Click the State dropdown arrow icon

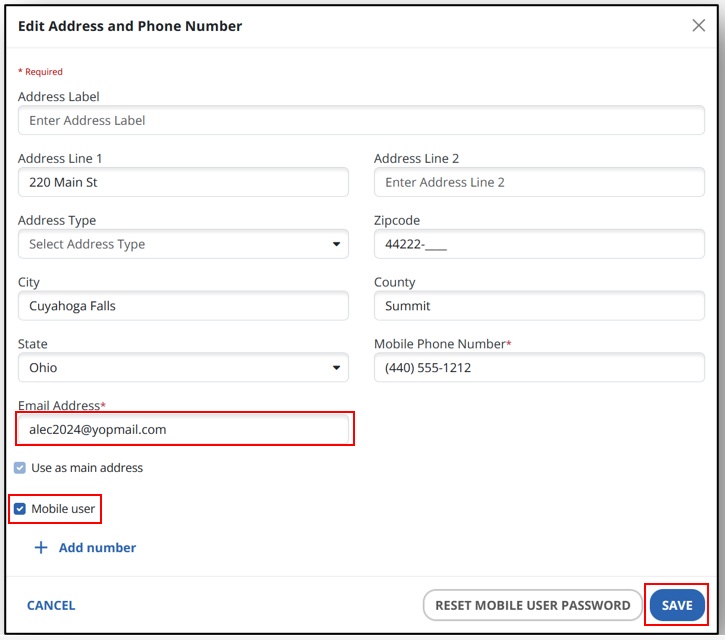(335, 368)
